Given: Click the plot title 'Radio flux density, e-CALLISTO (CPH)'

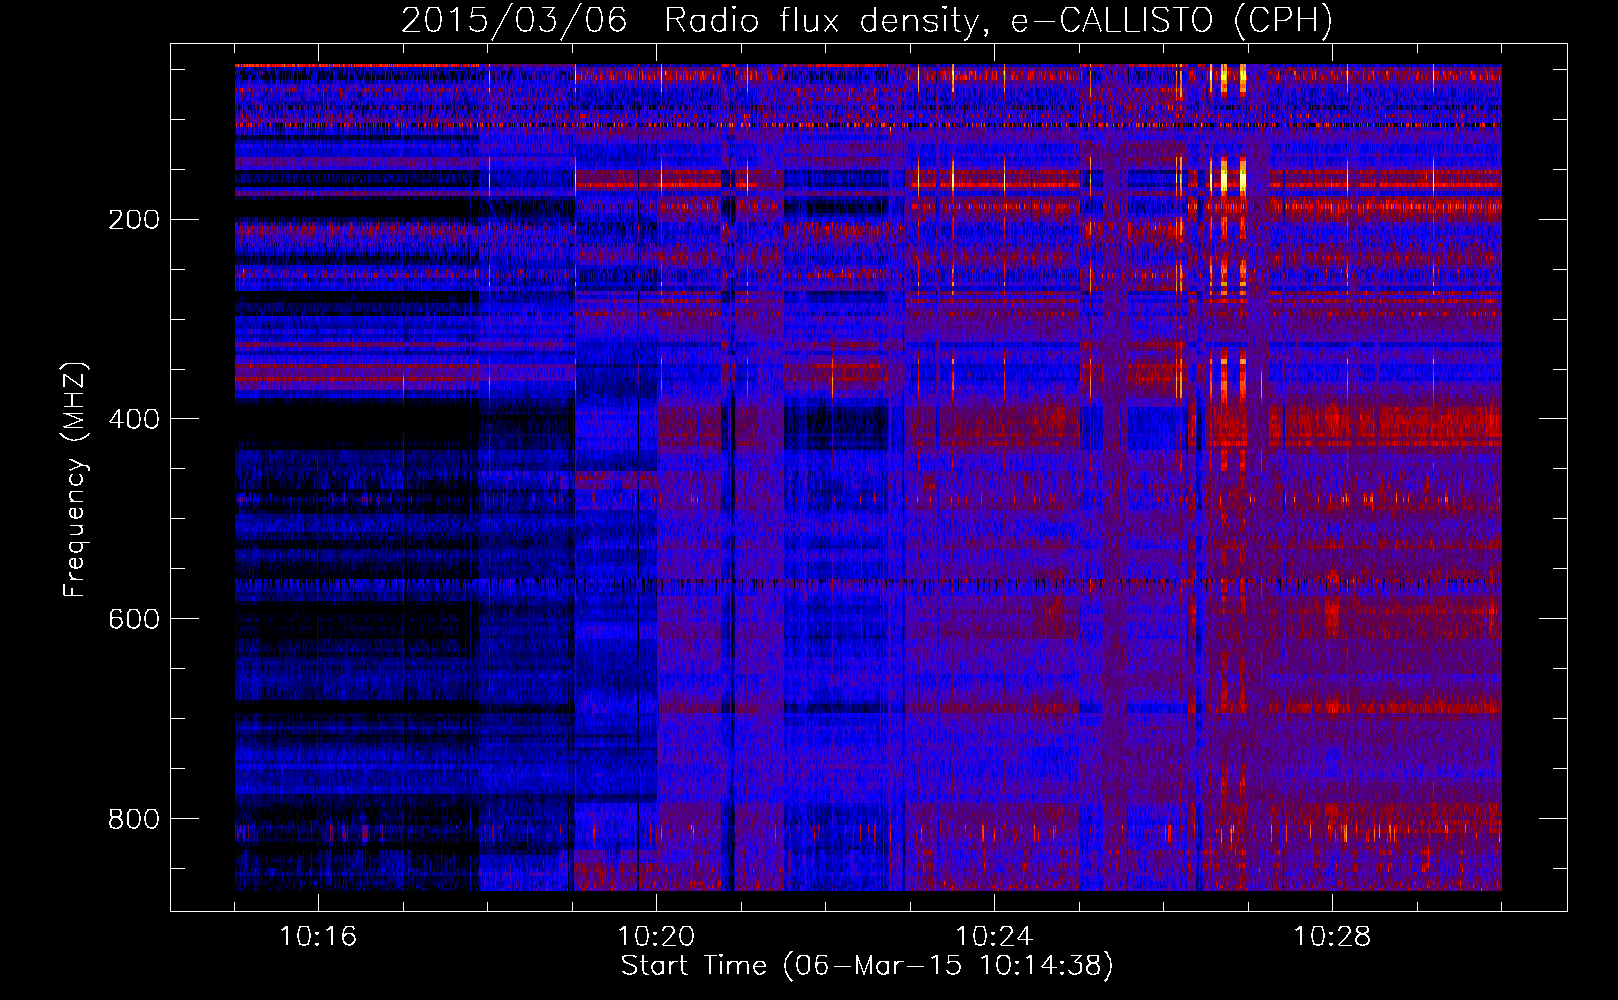Looking at the screenshot, I should tap(998, 20).
